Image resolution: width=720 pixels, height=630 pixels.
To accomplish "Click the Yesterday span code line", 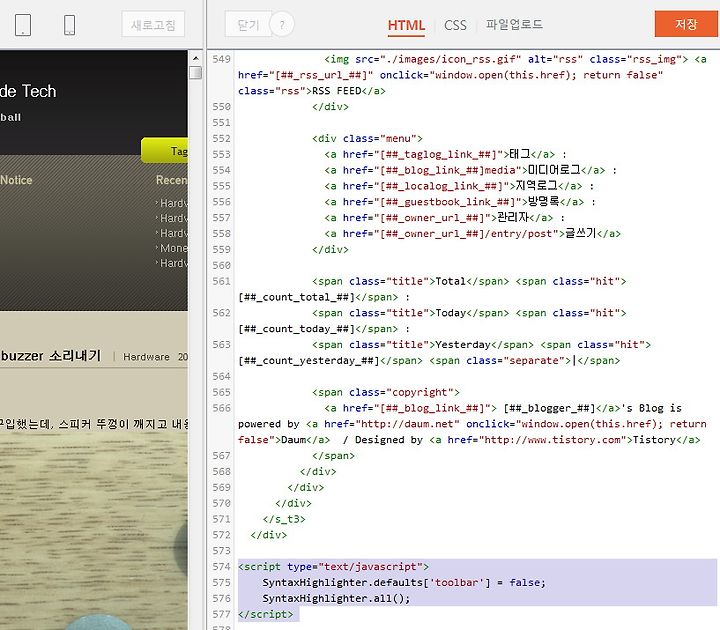I will 481,345.
